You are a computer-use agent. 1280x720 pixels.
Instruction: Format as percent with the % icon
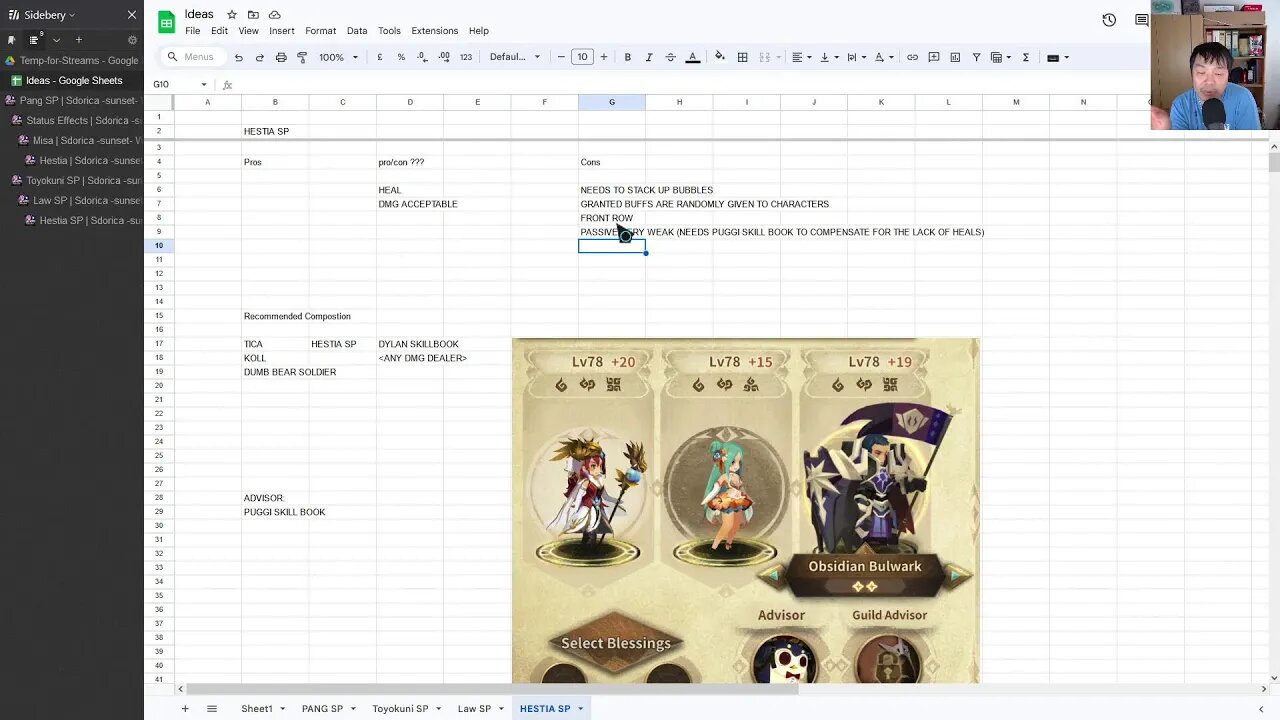[x=401, y=57]
